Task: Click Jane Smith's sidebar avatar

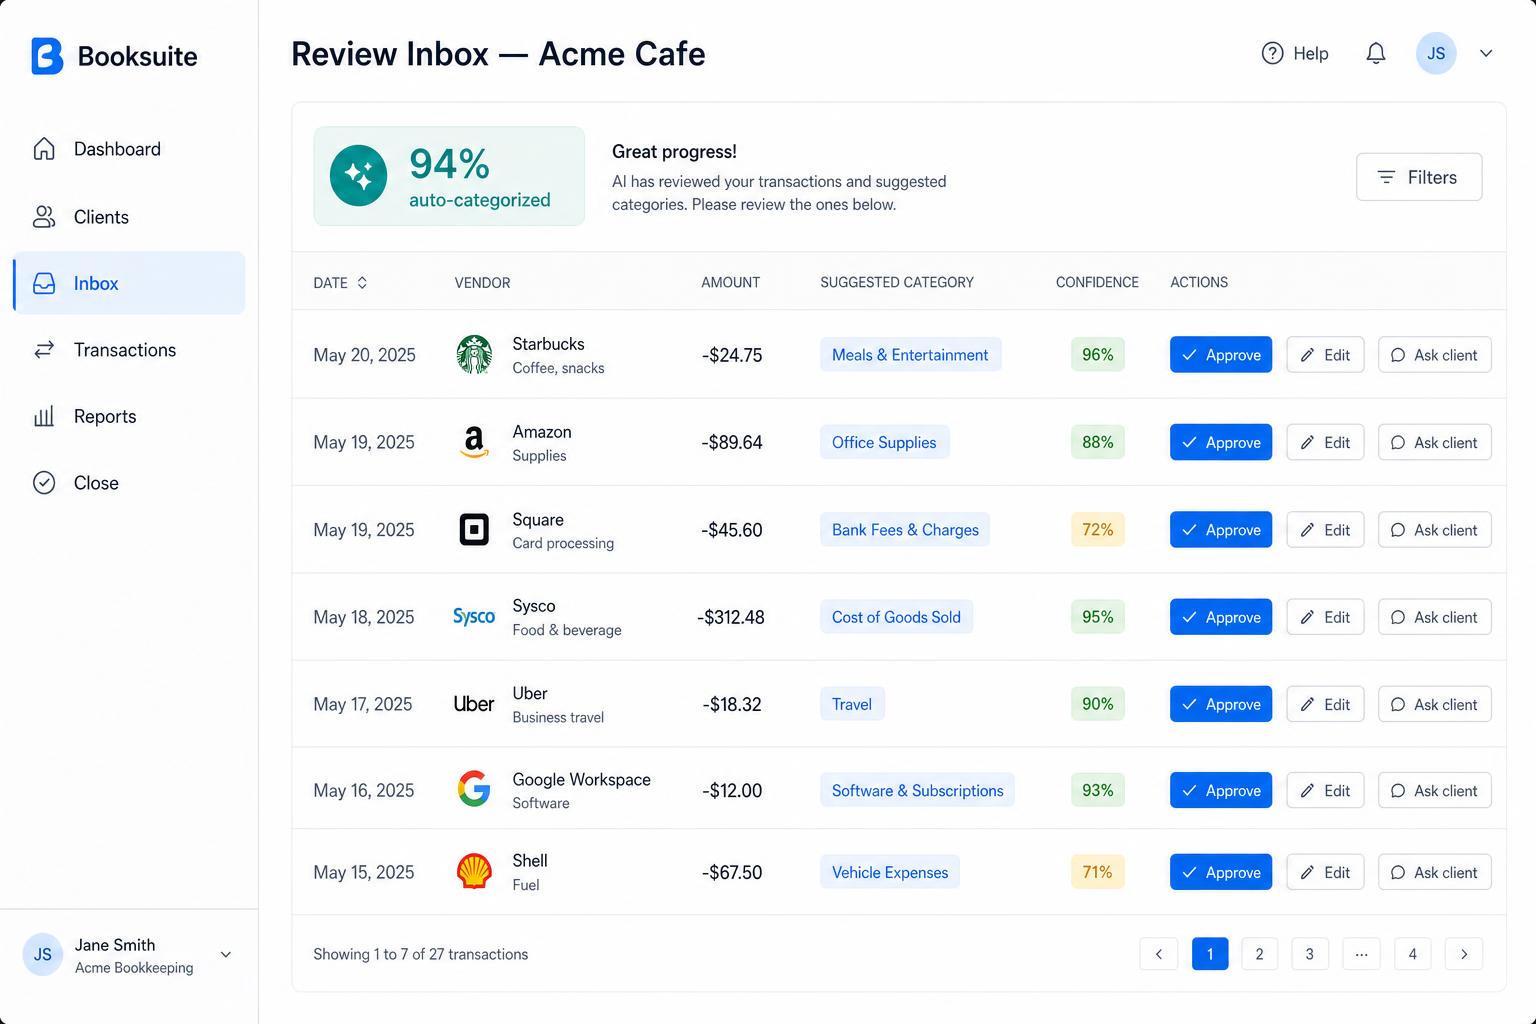Action: point(43,955)
